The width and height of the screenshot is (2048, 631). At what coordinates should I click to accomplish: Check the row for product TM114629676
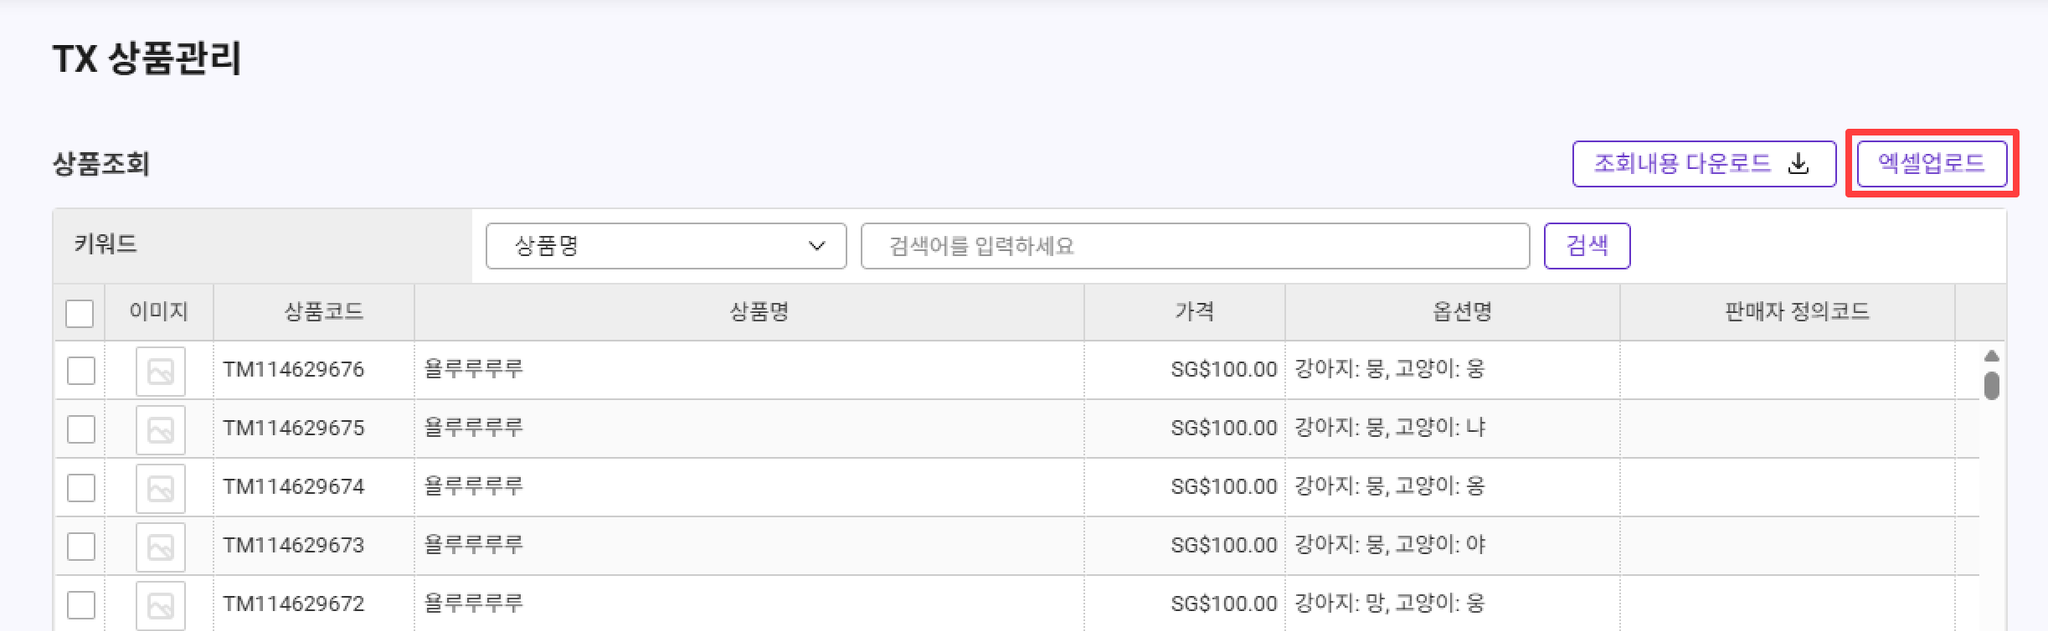point(81,371)
